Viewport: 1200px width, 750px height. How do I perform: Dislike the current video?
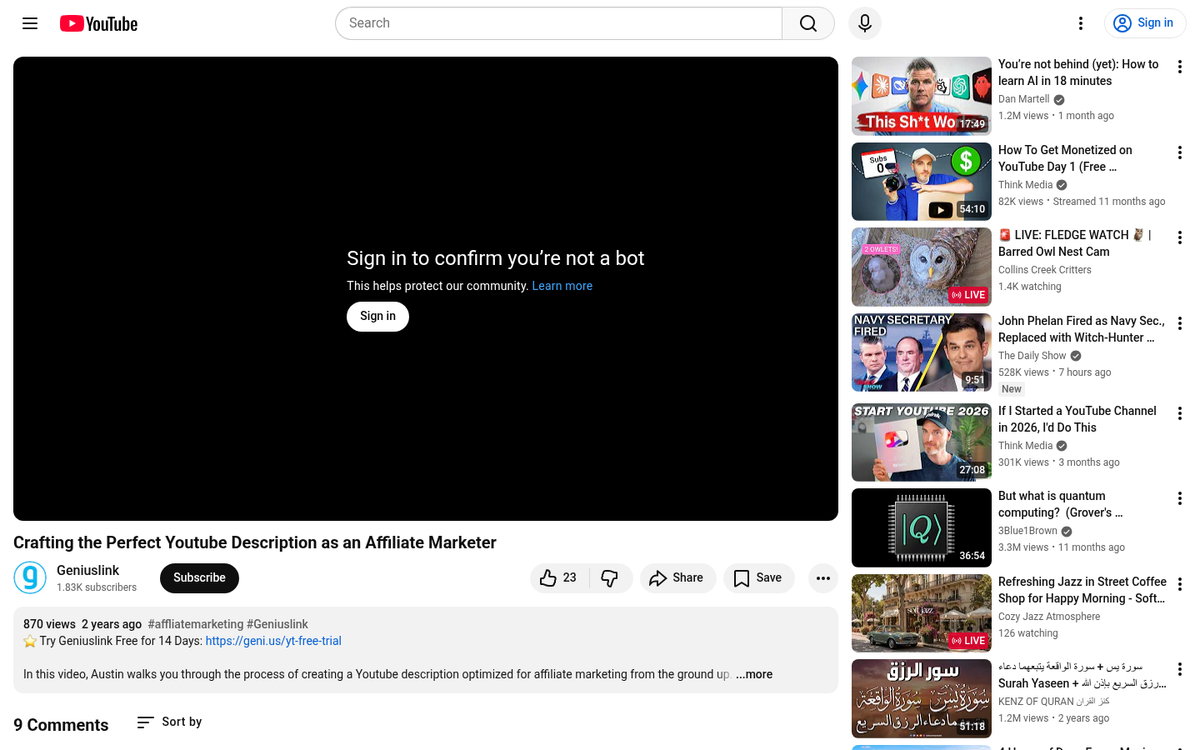(608, 578)
